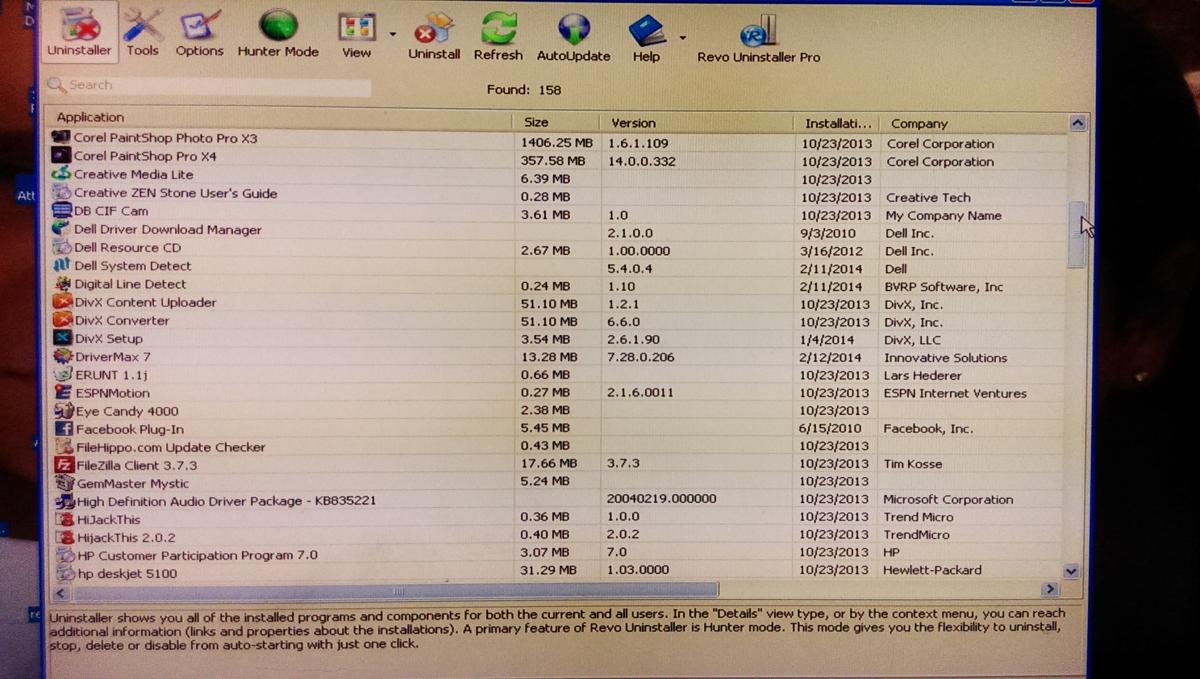Select DriverMax 7 icon
Image resolution: width=1200 pixels, height=679 pixels.
64,356
